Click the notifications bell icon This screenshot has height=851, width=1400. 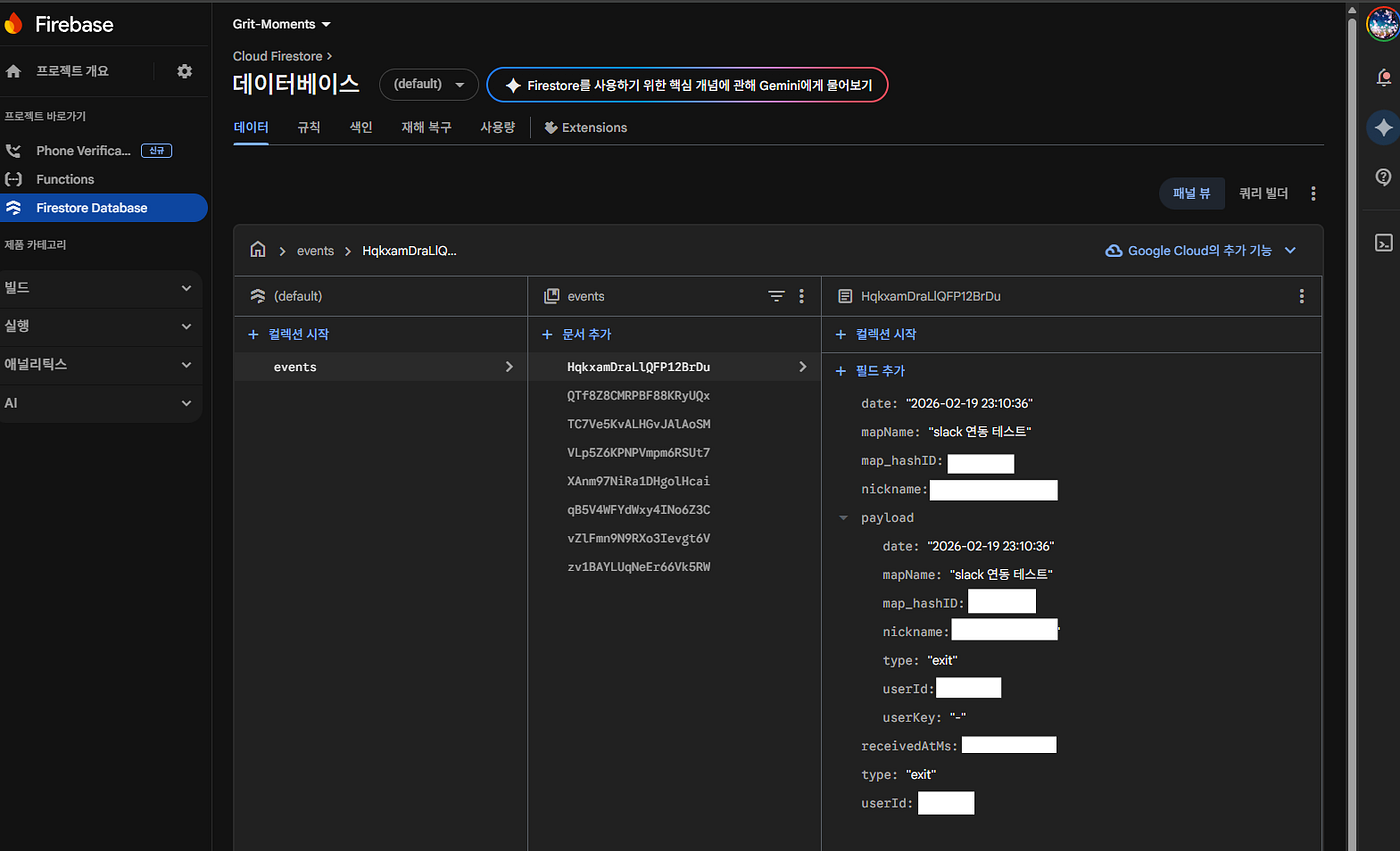[x=1383, y=77]
